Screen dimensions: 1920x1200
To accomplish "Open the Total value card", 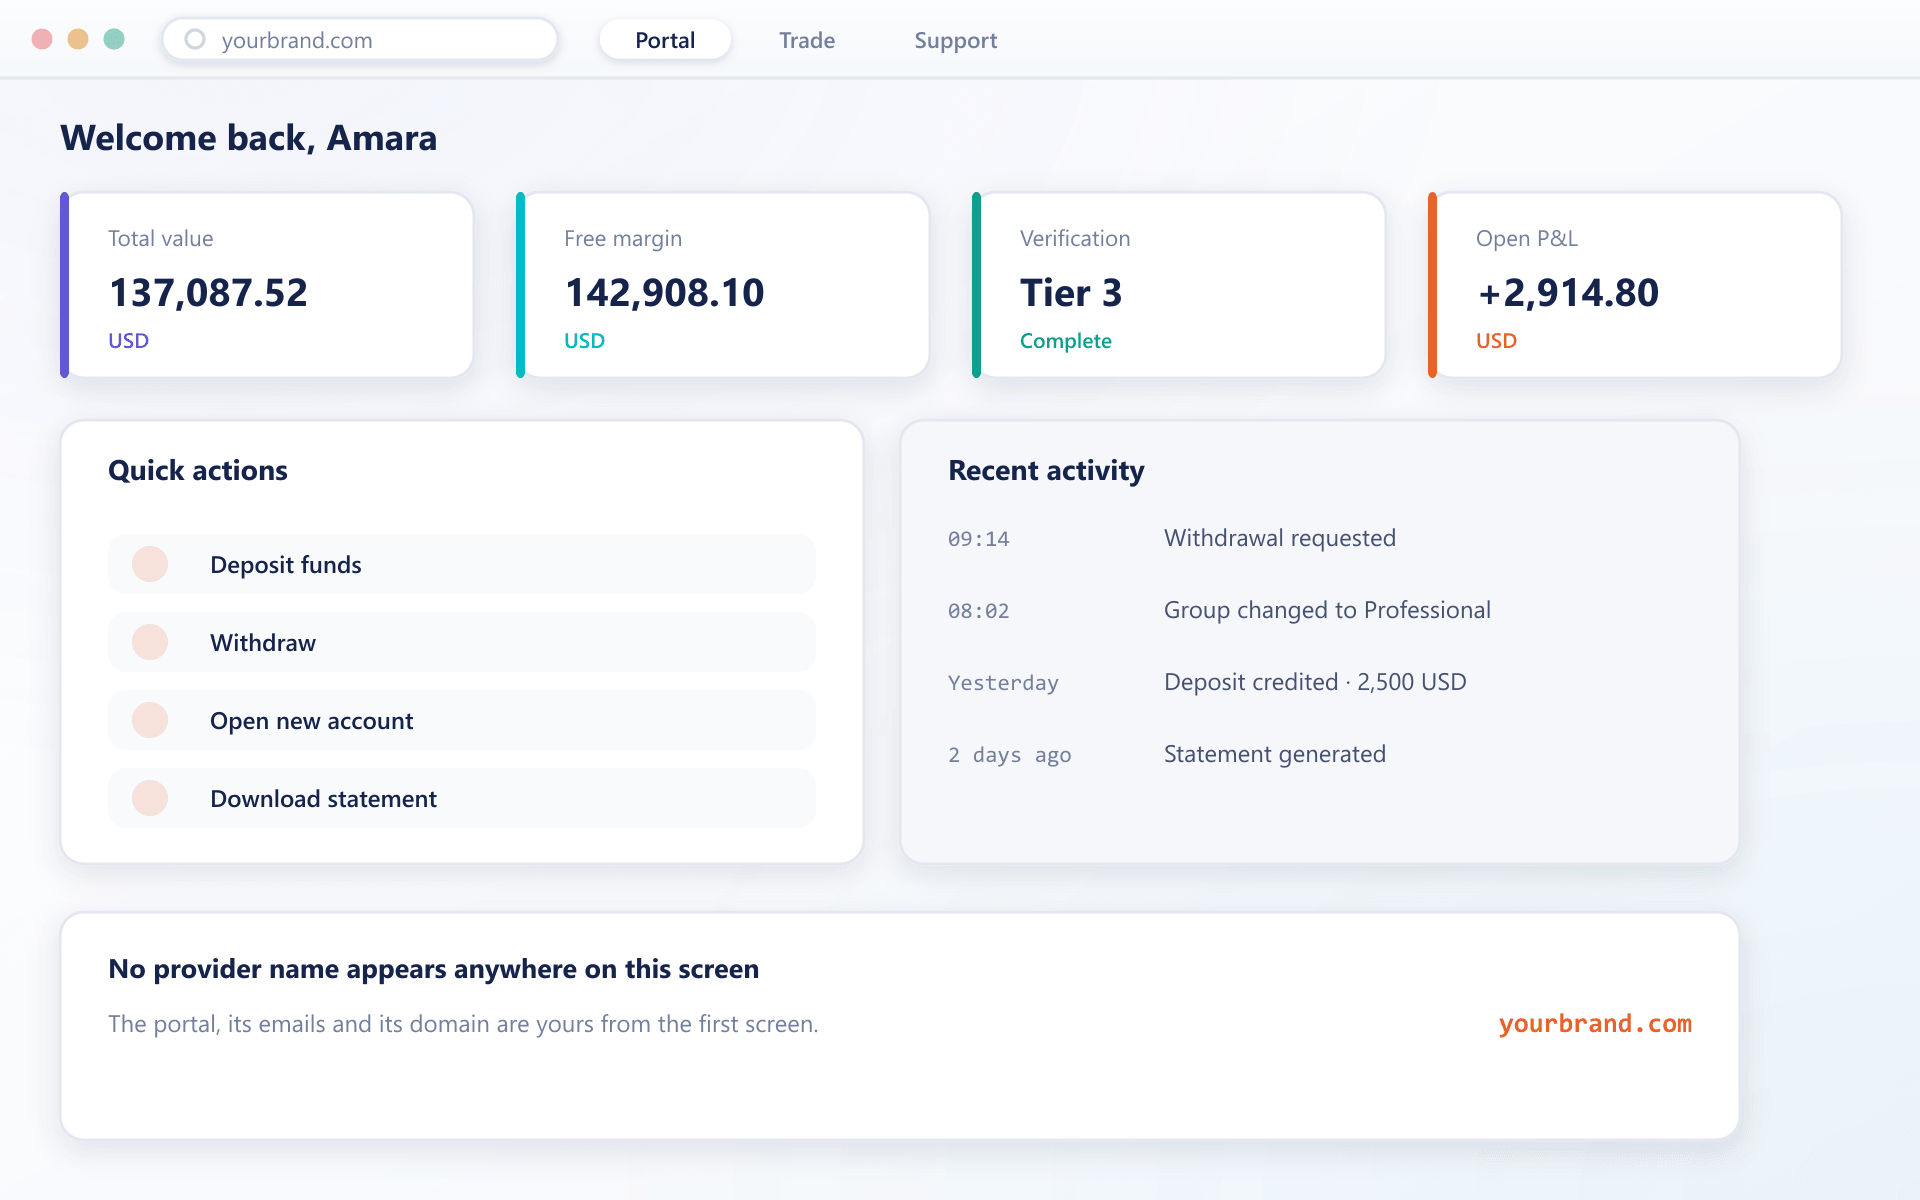I will coord(267,285).
